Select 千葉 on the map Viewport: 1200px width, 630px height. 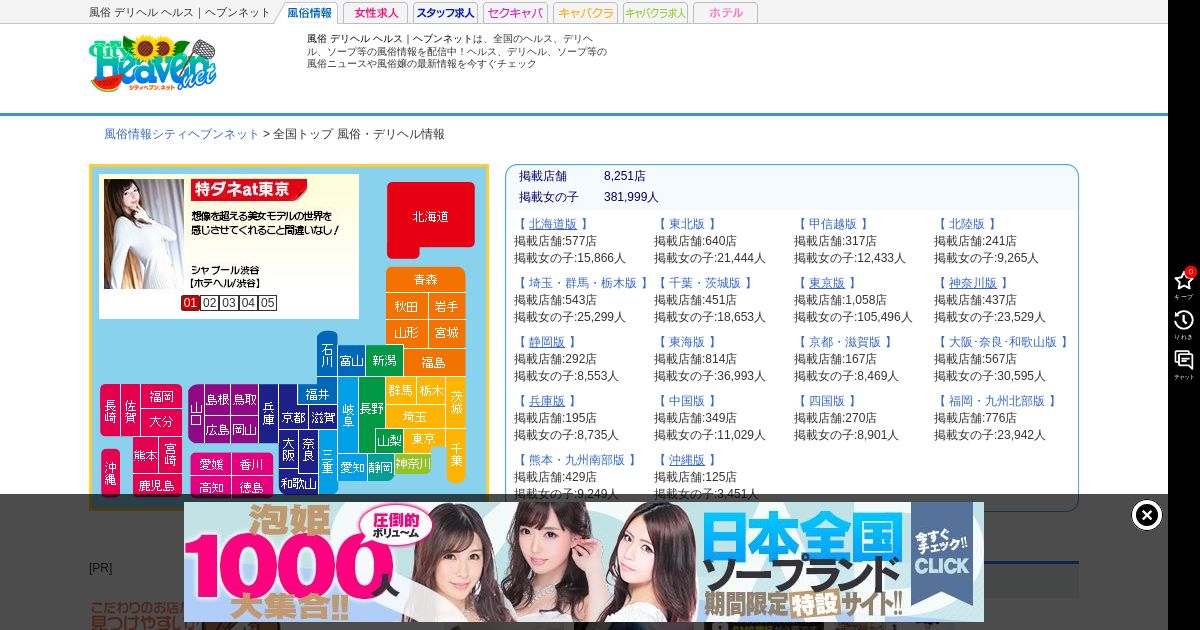(x=456, y=455)
